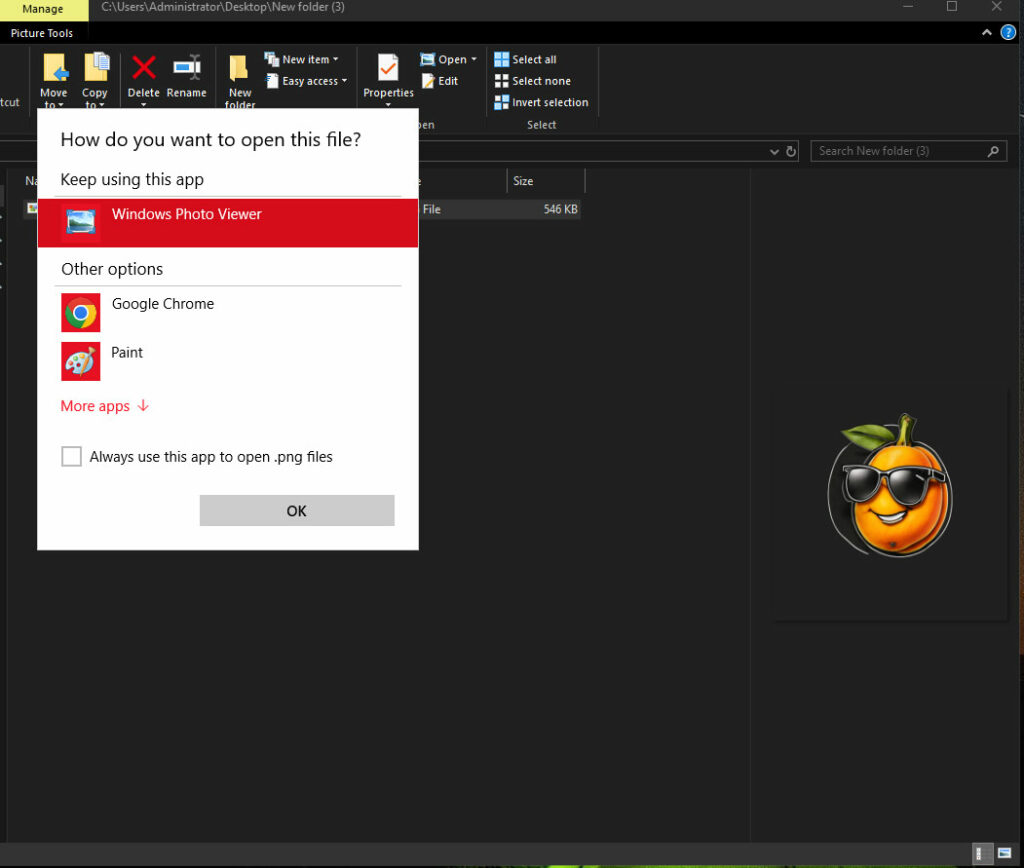Check Always use this app to open .png files
This screenshot has height=868, width=1024.
click(71, 456)
